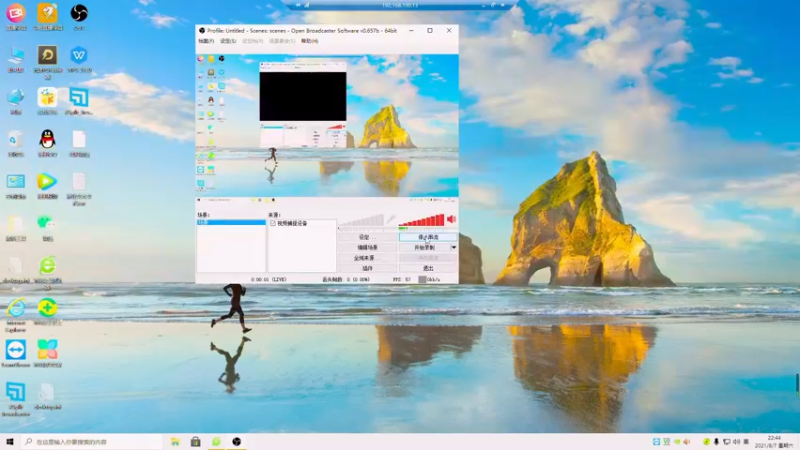Open the first OBS menu (File)

pyautogui.click(x=206, y=41)
